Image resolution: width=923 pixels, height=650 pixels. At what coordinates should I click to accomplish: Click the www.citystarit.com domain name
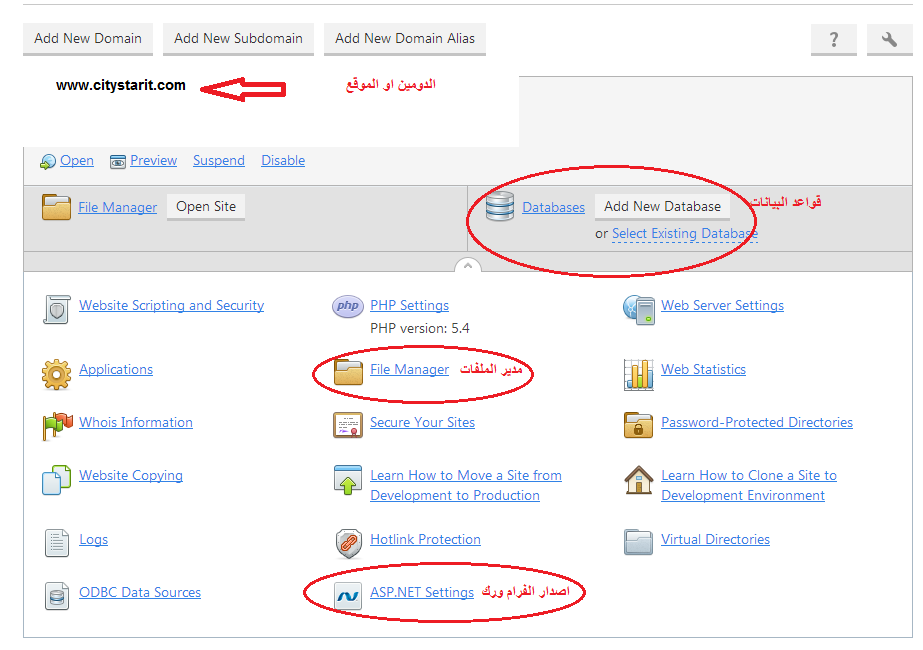click(x=121, y=85)
